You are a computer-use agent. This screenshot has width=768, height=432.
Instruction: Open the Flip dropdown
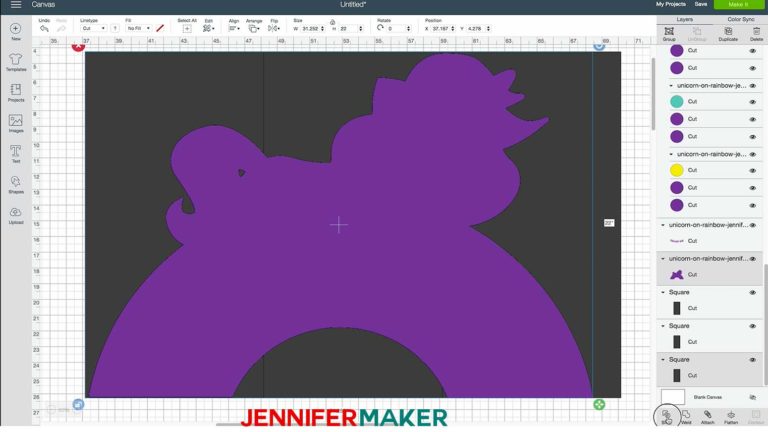(x=274, y=28)
